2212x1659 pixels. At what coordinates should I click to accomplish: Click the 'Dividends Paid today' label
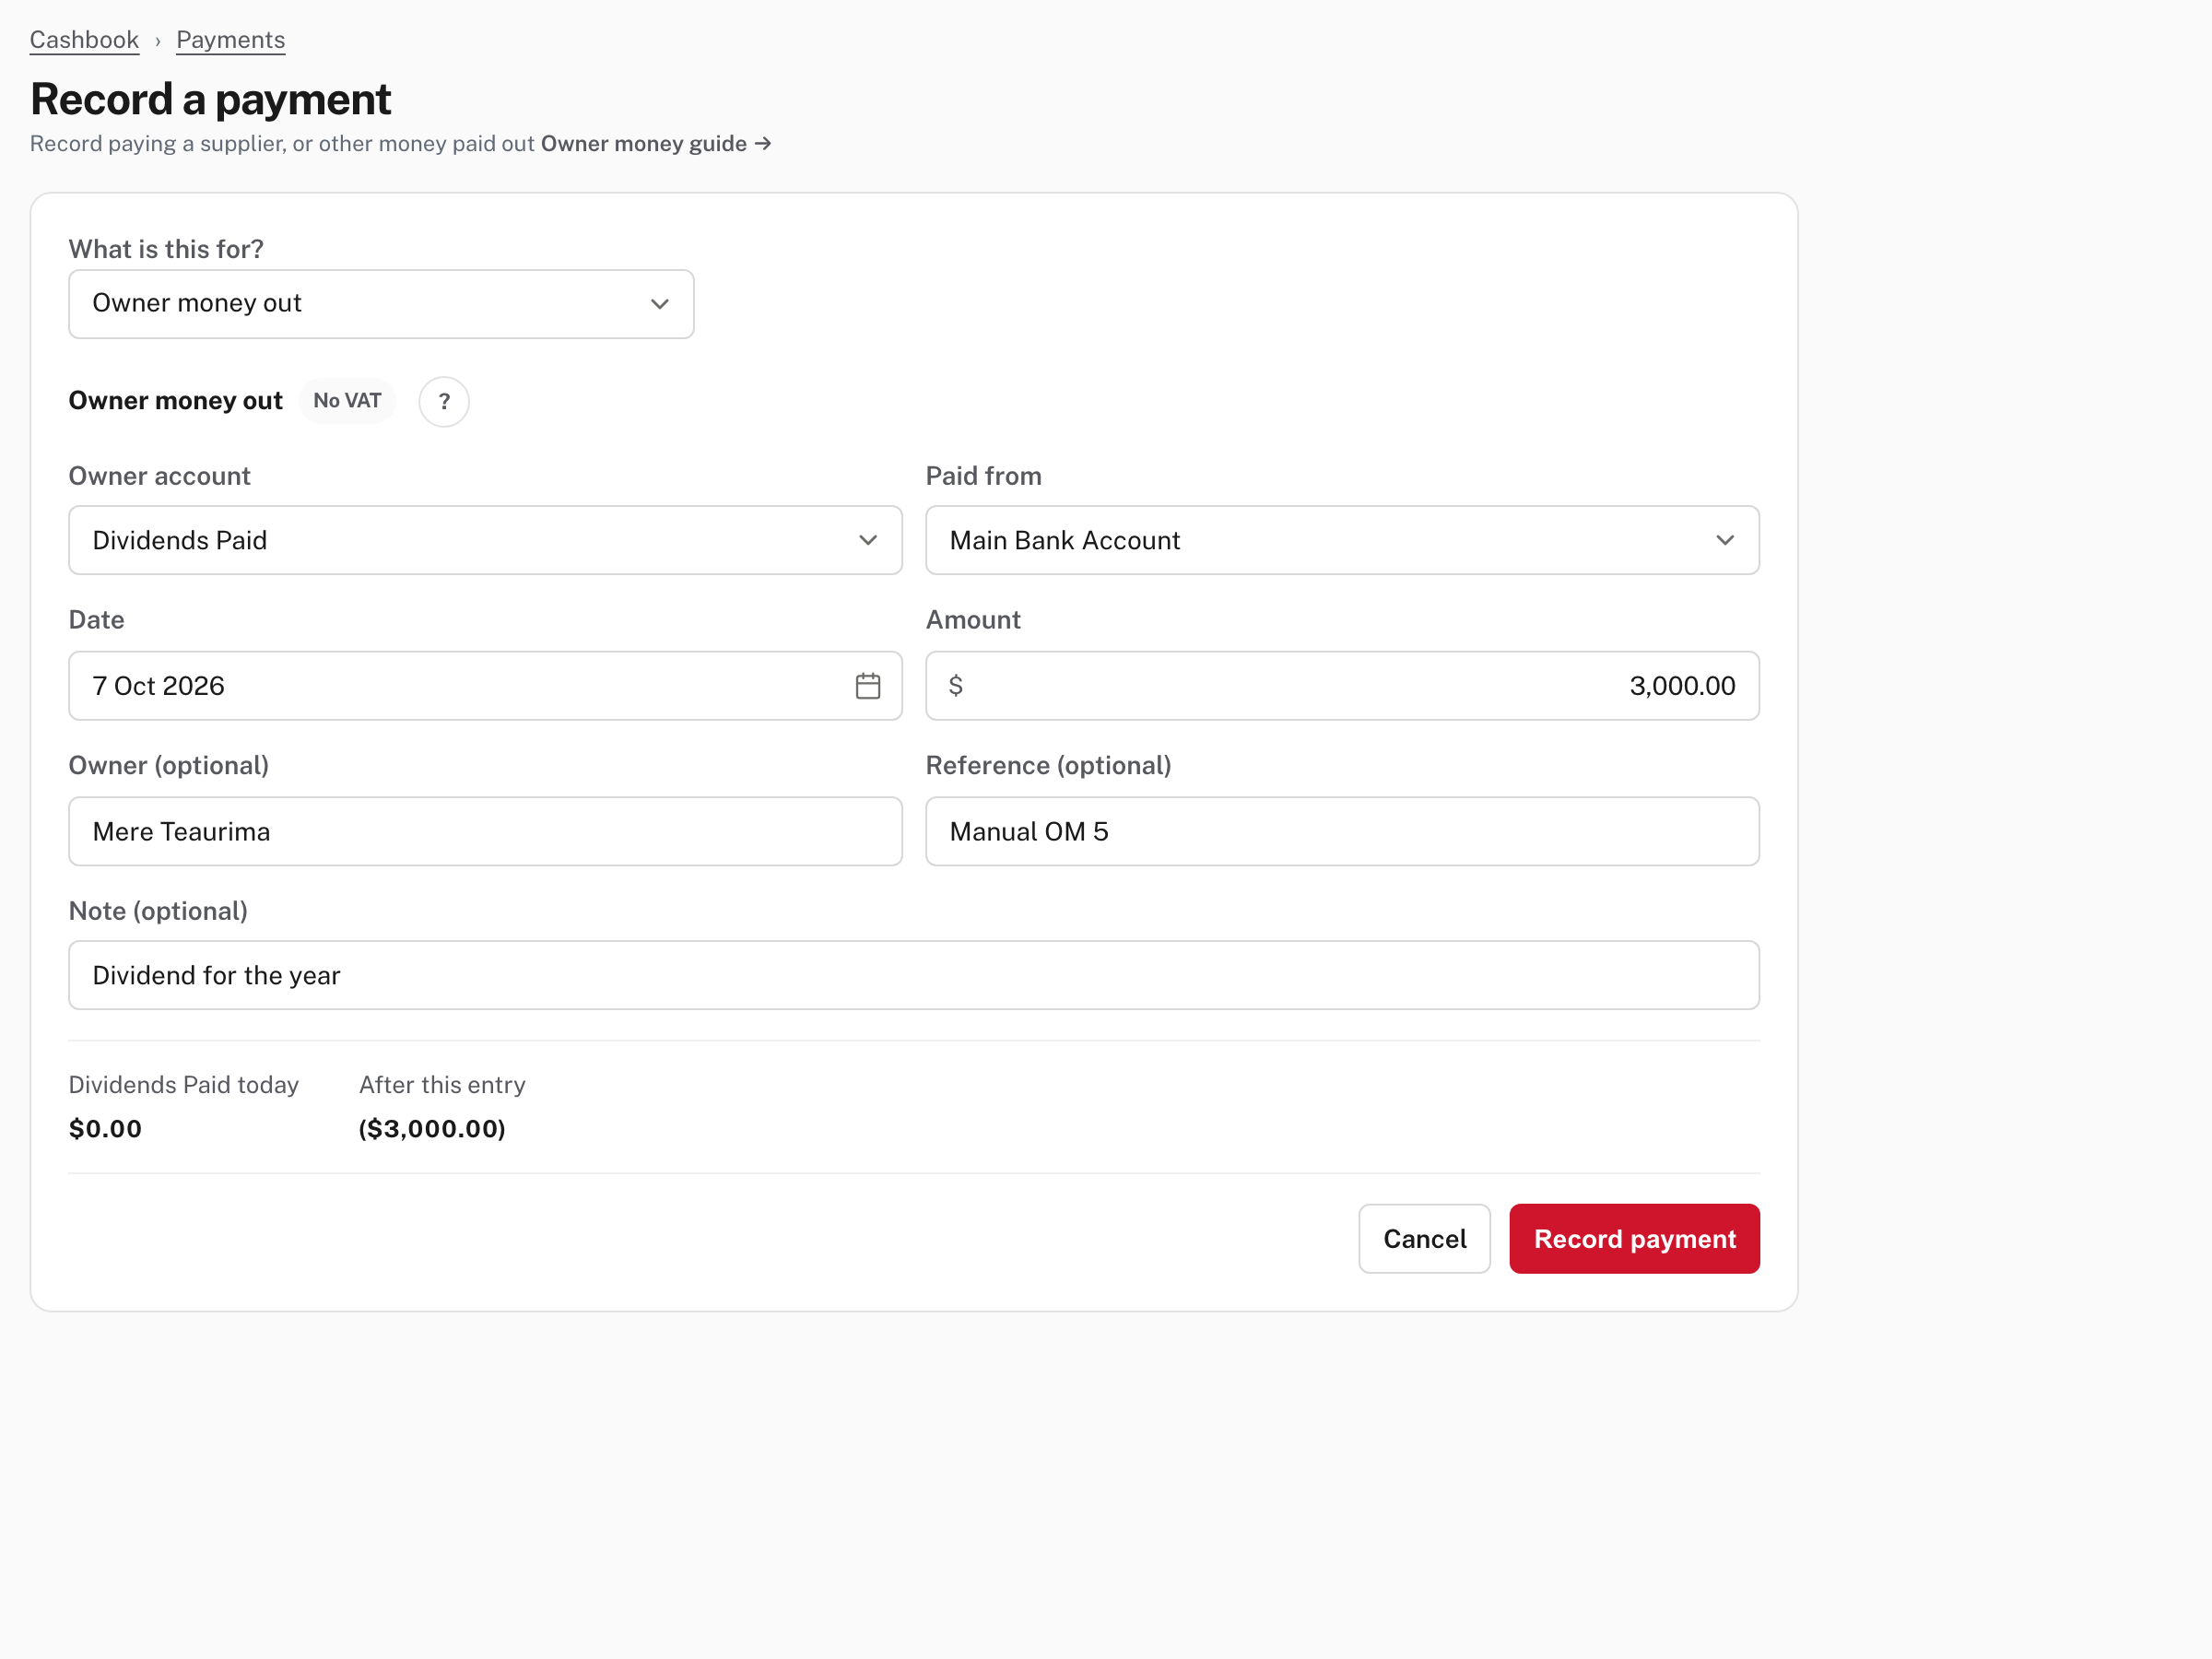click(184, 1085)
